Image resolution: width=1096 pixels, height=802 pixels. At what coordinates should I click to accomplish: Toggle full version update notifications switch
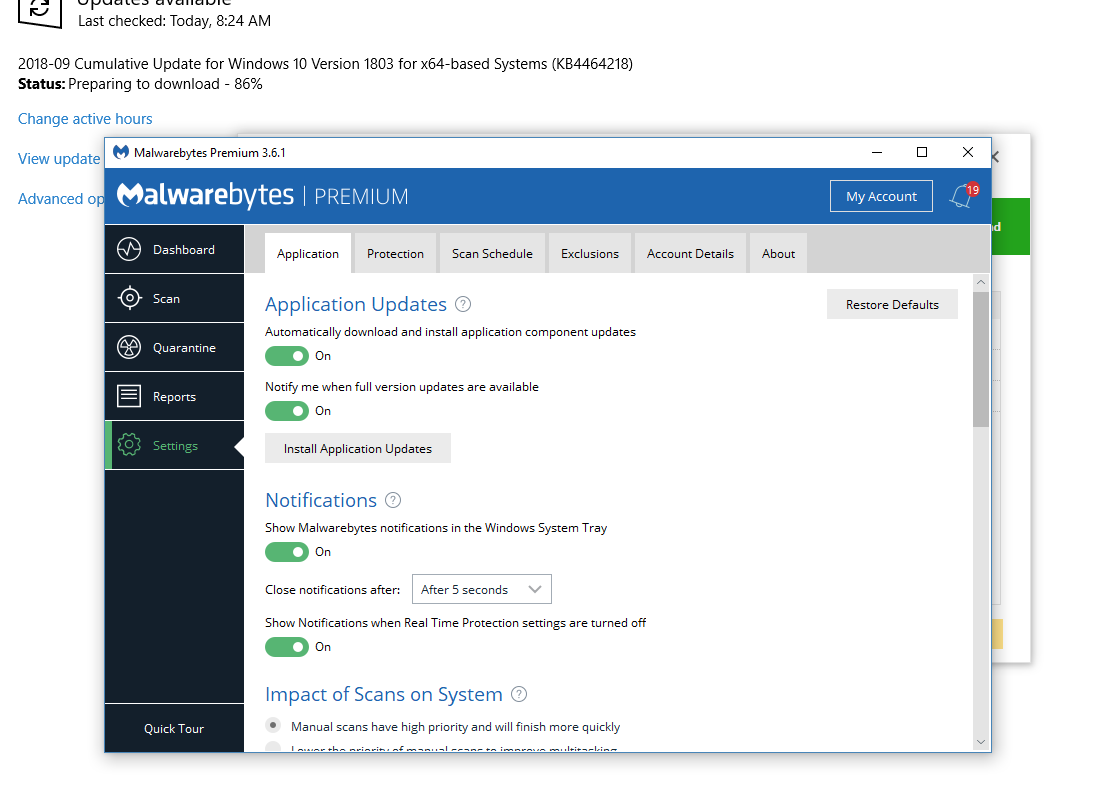tap(287, 411)
